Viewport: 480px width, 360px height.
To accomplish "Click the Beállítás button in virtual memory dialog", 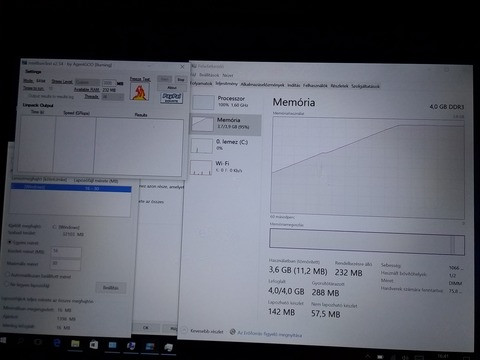I will [111, 287].
